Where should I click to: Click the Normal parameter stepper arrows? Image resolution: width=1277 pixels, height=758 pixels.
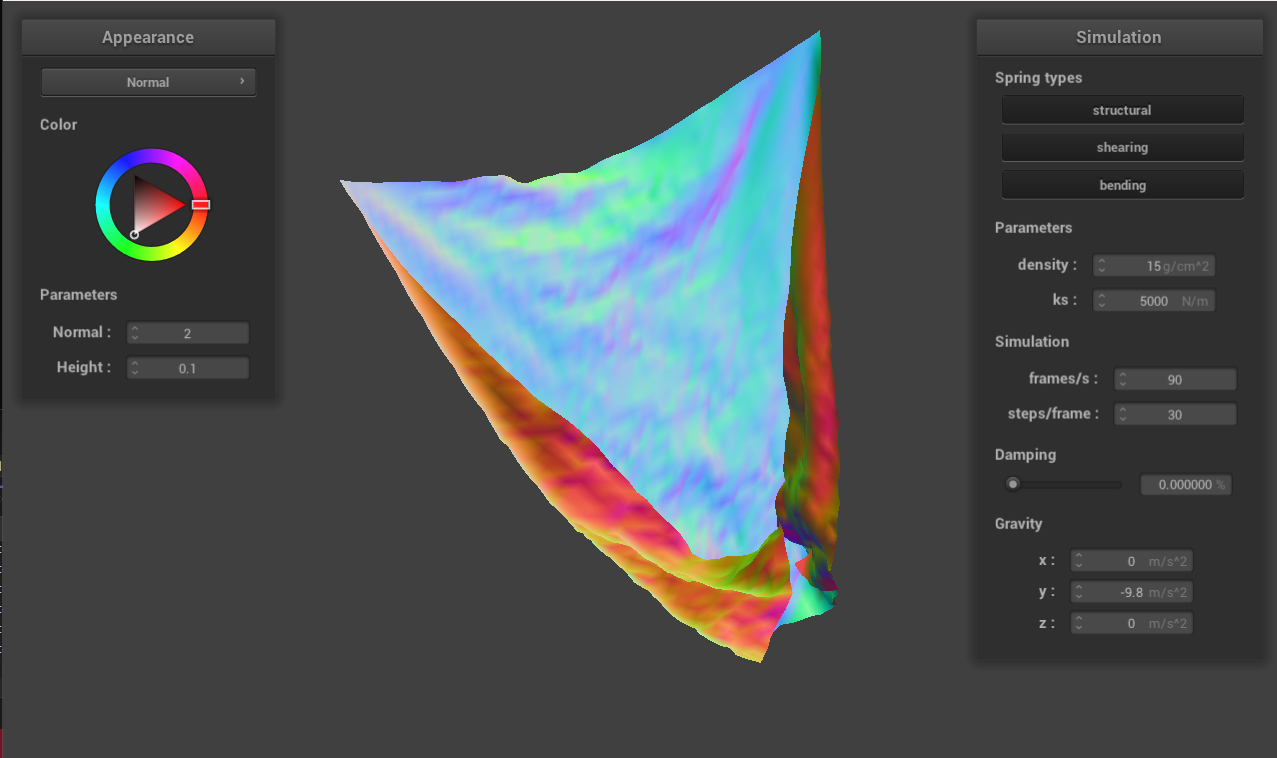coord(135,333)
